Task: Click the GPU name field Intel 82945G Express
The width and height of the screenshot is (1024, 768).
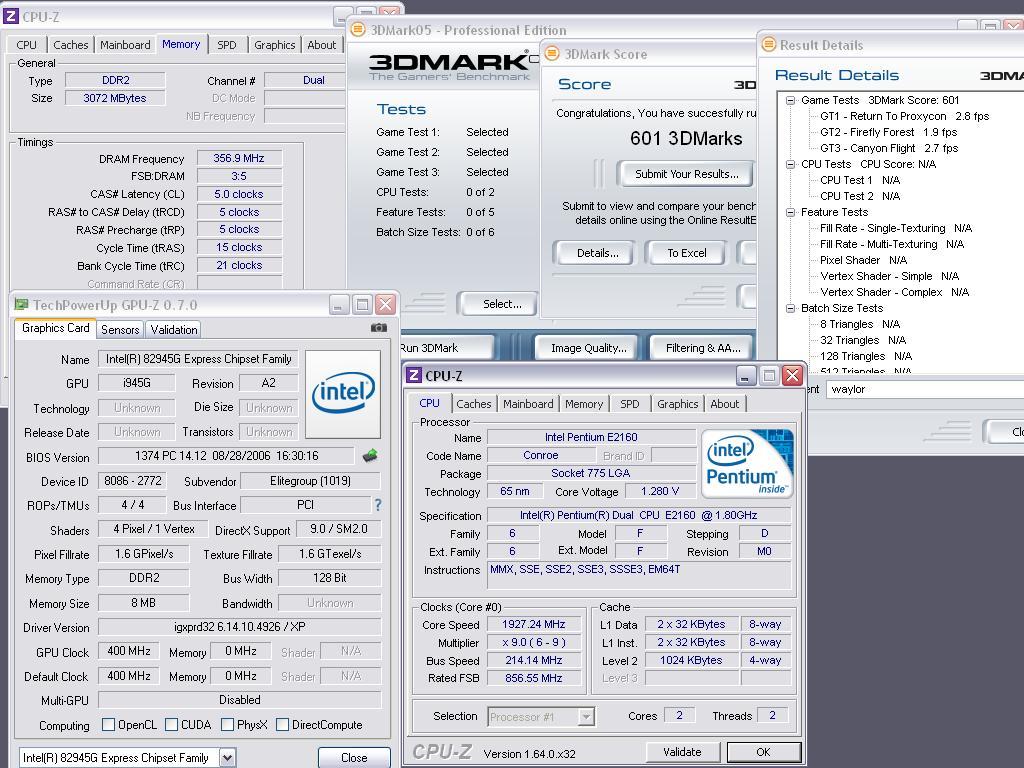Action: pyautogui.click(x=199, y=359)
